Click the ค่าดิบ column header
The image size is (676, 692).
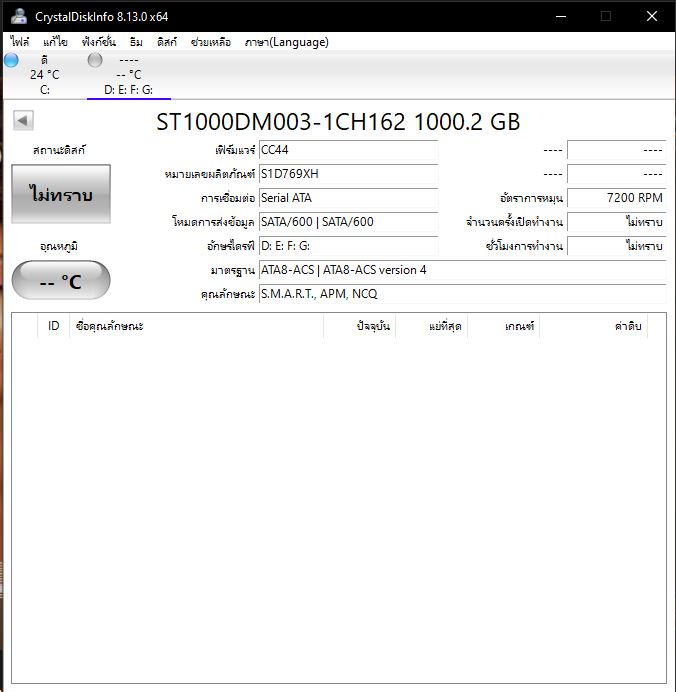point(593,326)
